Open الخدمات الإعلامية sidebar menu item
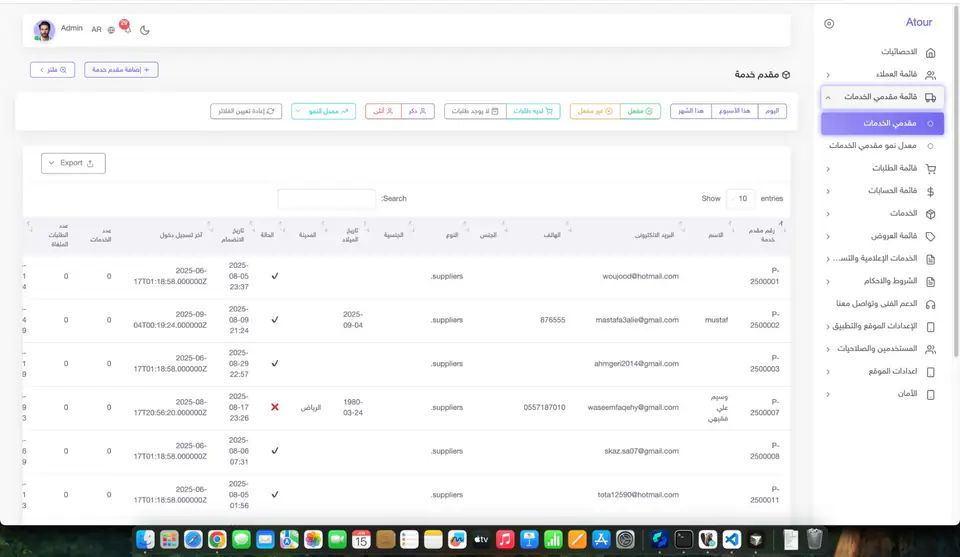960x557 pixels. [x=882, y=259]
